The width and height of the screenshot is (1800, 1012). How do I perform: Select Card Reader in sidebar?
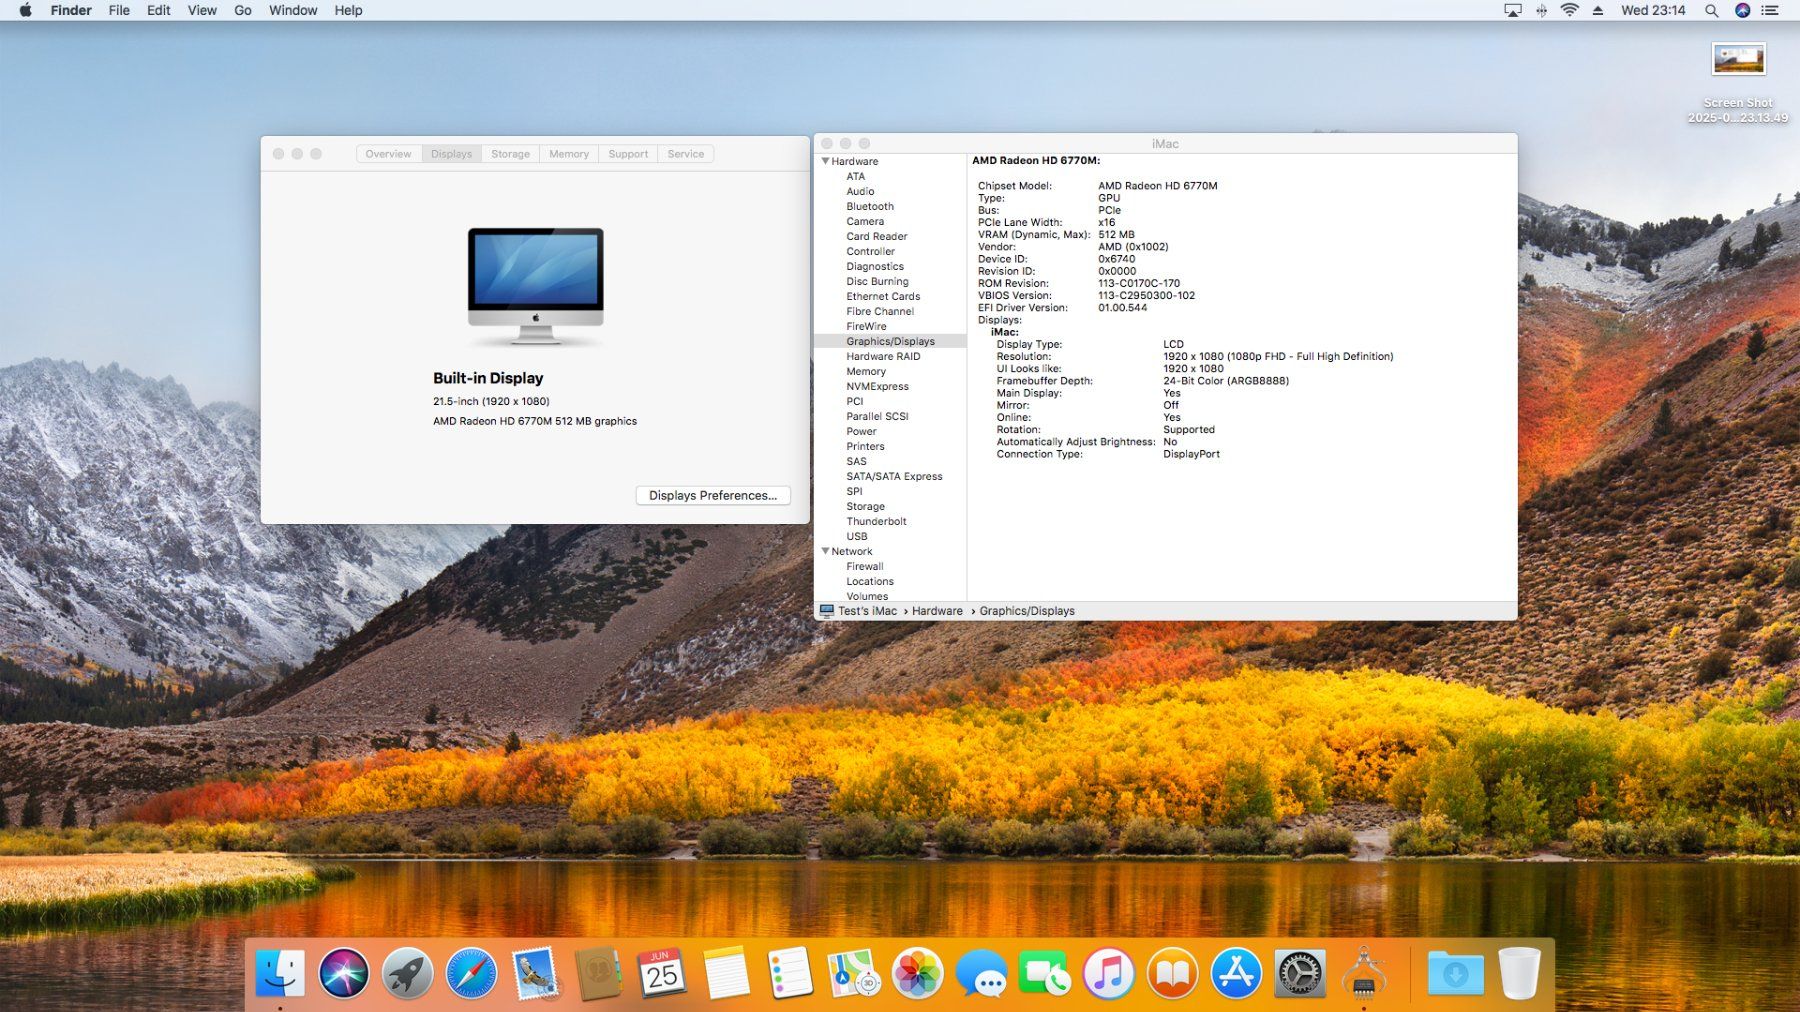click(877, 236)
